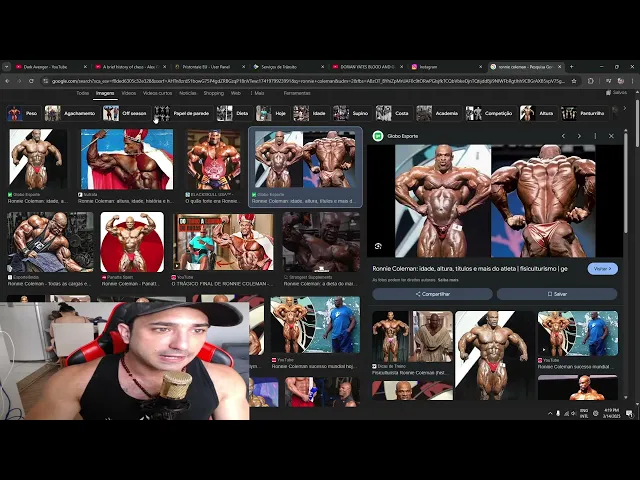
Task: Show hidden system tray icons
Action: [550, 413]
